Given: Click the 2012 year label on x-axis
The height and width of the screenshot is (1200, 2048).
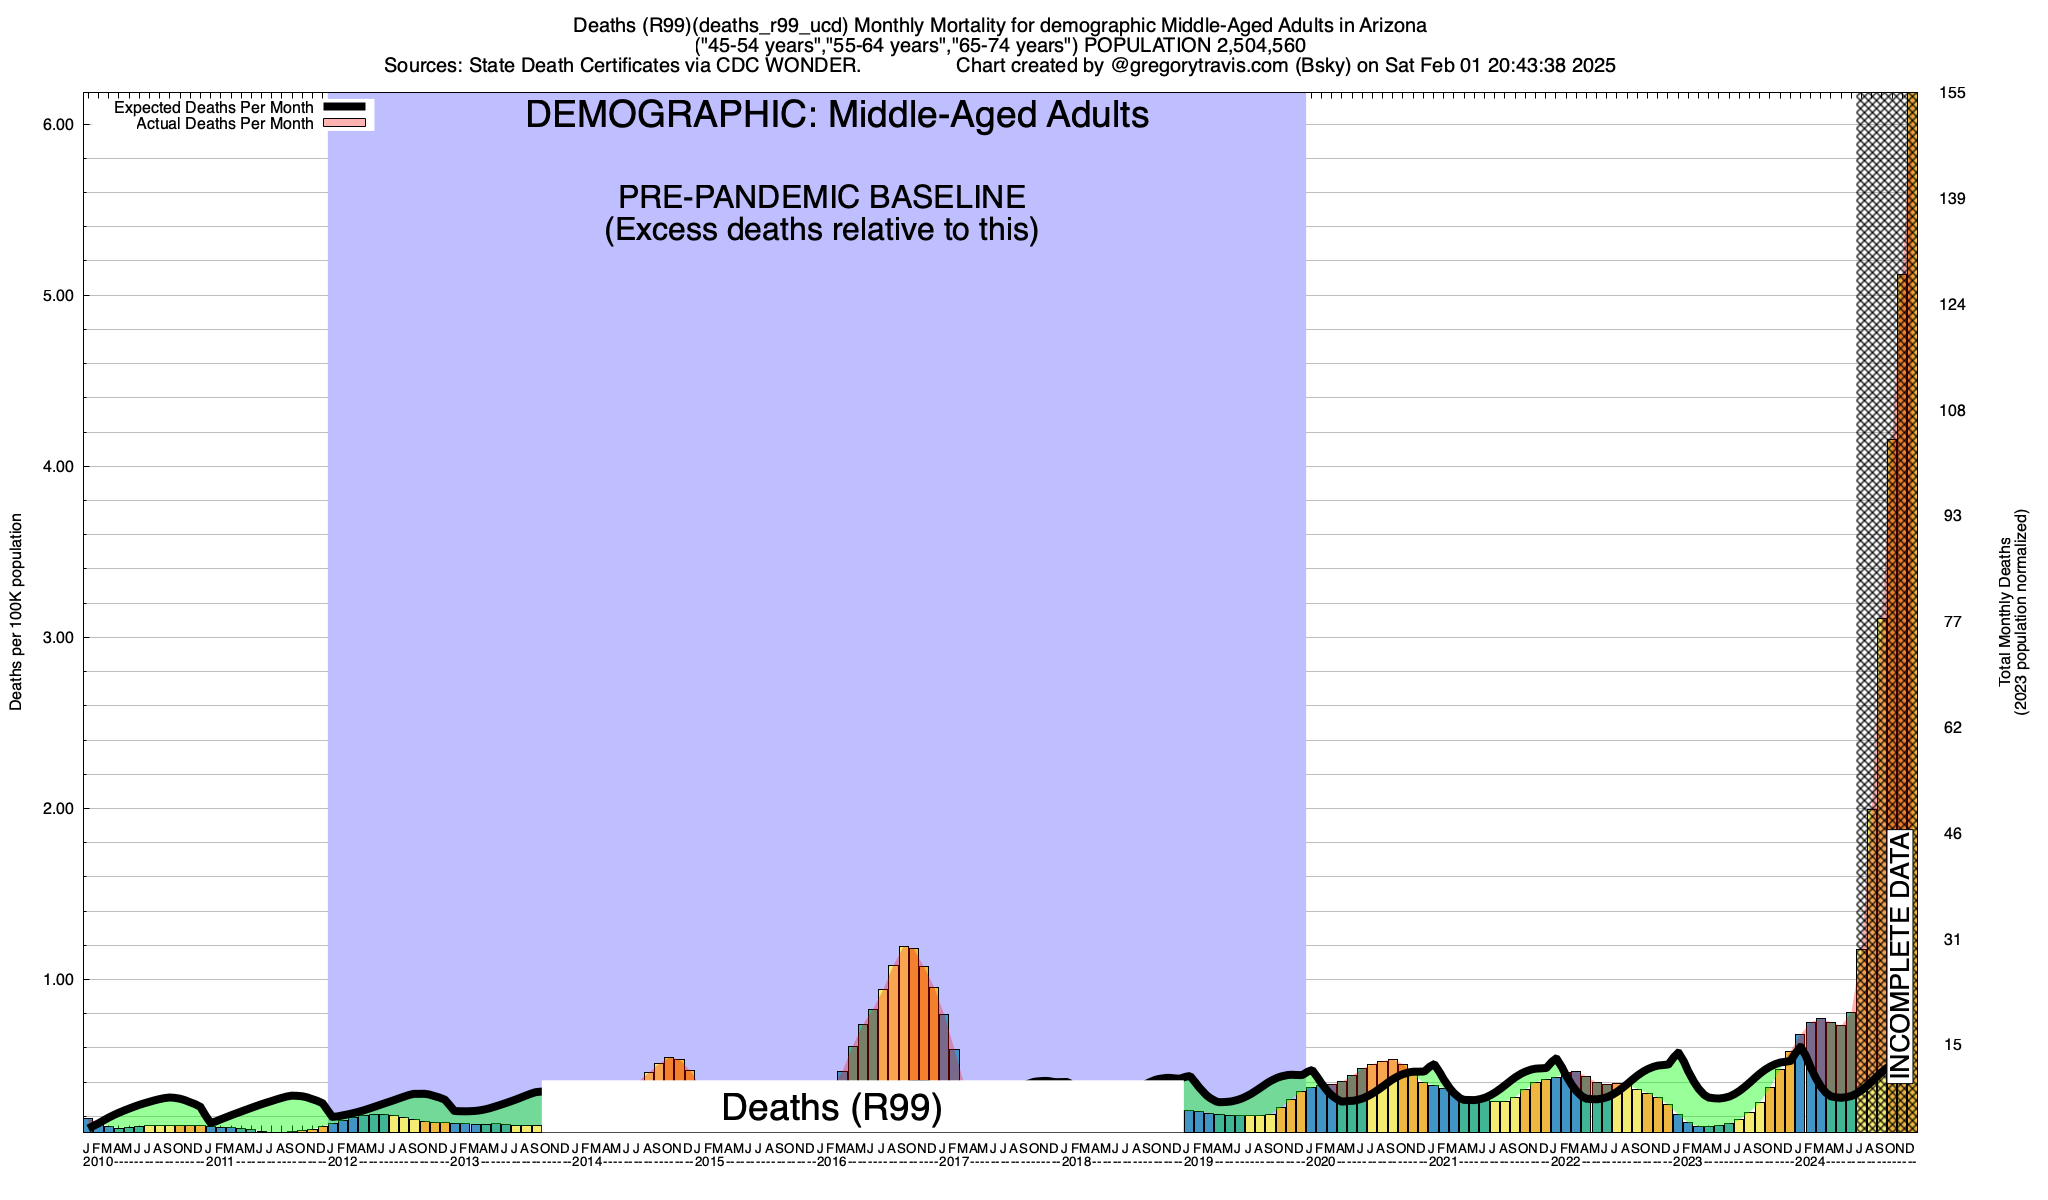Looking at the screenshot, I should (342, 1162).
